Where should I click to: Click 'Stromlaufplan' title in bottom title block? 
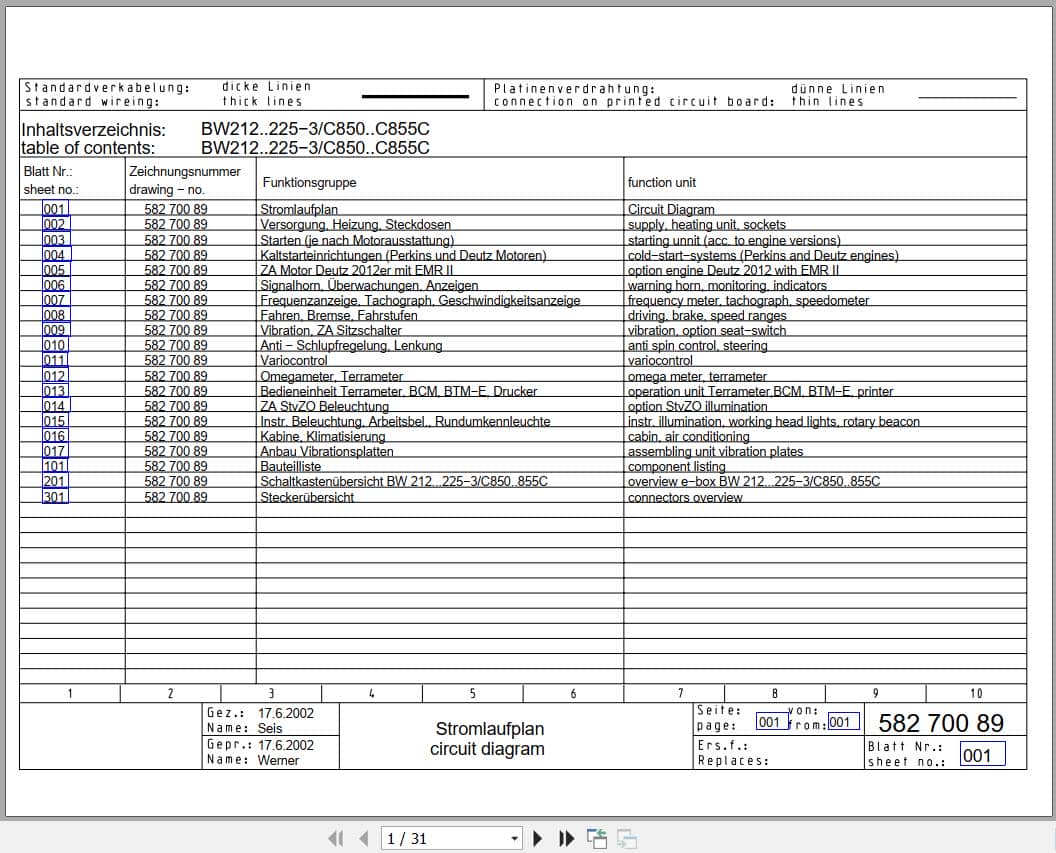click(490, 729)
